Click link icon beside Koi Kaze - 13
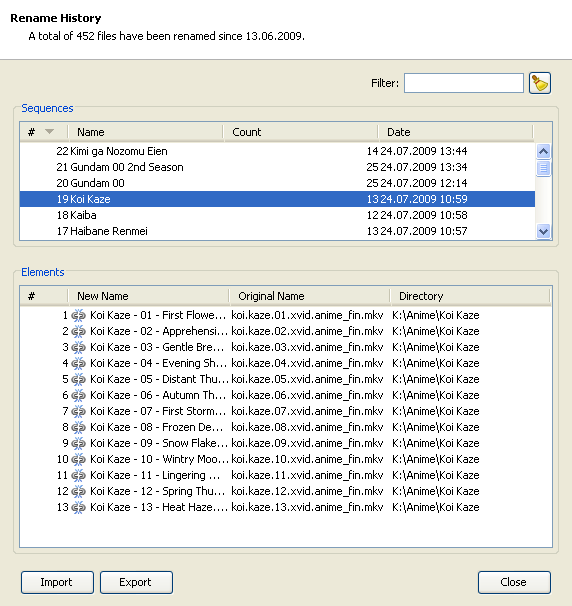Screen dimensions: 572x606 coord(78,507)
